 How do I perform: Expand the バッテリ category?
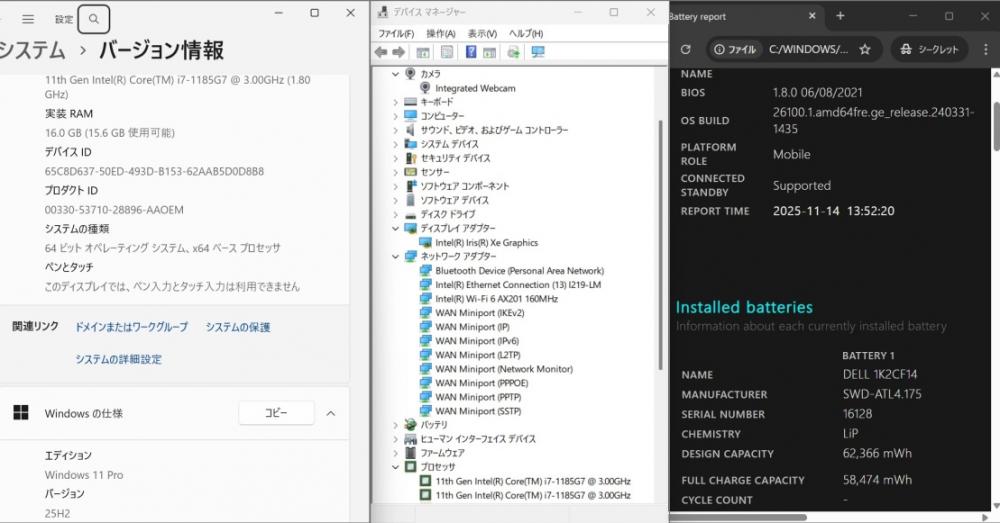(x=395, y=425)
